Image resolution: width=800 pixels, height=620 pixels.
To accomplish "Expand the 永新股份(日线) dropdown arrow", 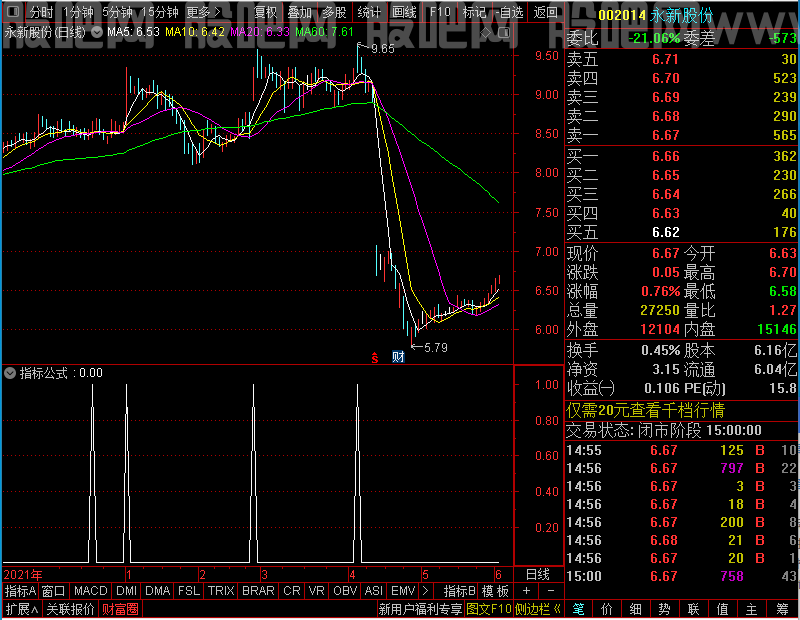I will click(x=96, y=32).
